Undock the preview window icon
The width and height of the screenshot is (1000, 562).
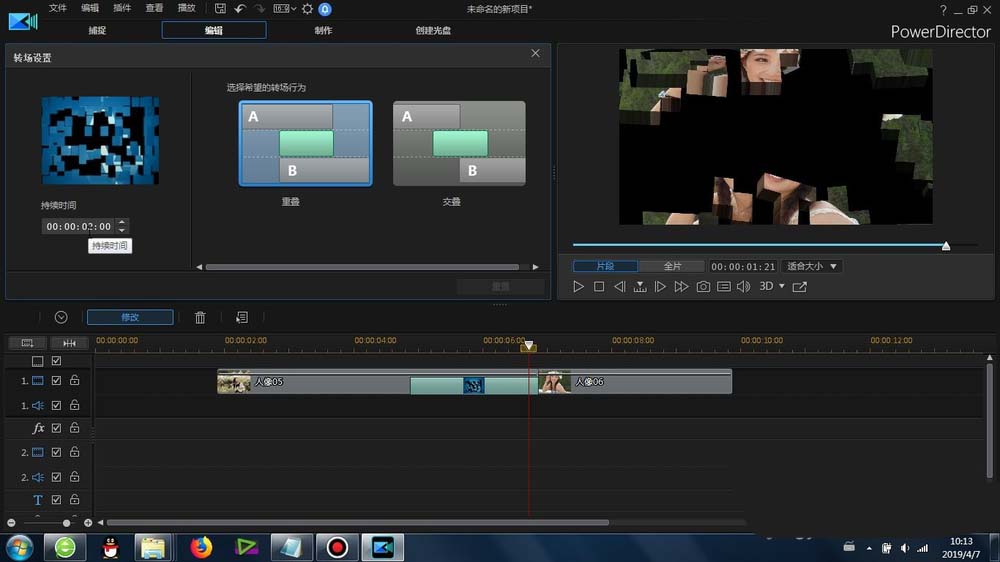point(799,287)
